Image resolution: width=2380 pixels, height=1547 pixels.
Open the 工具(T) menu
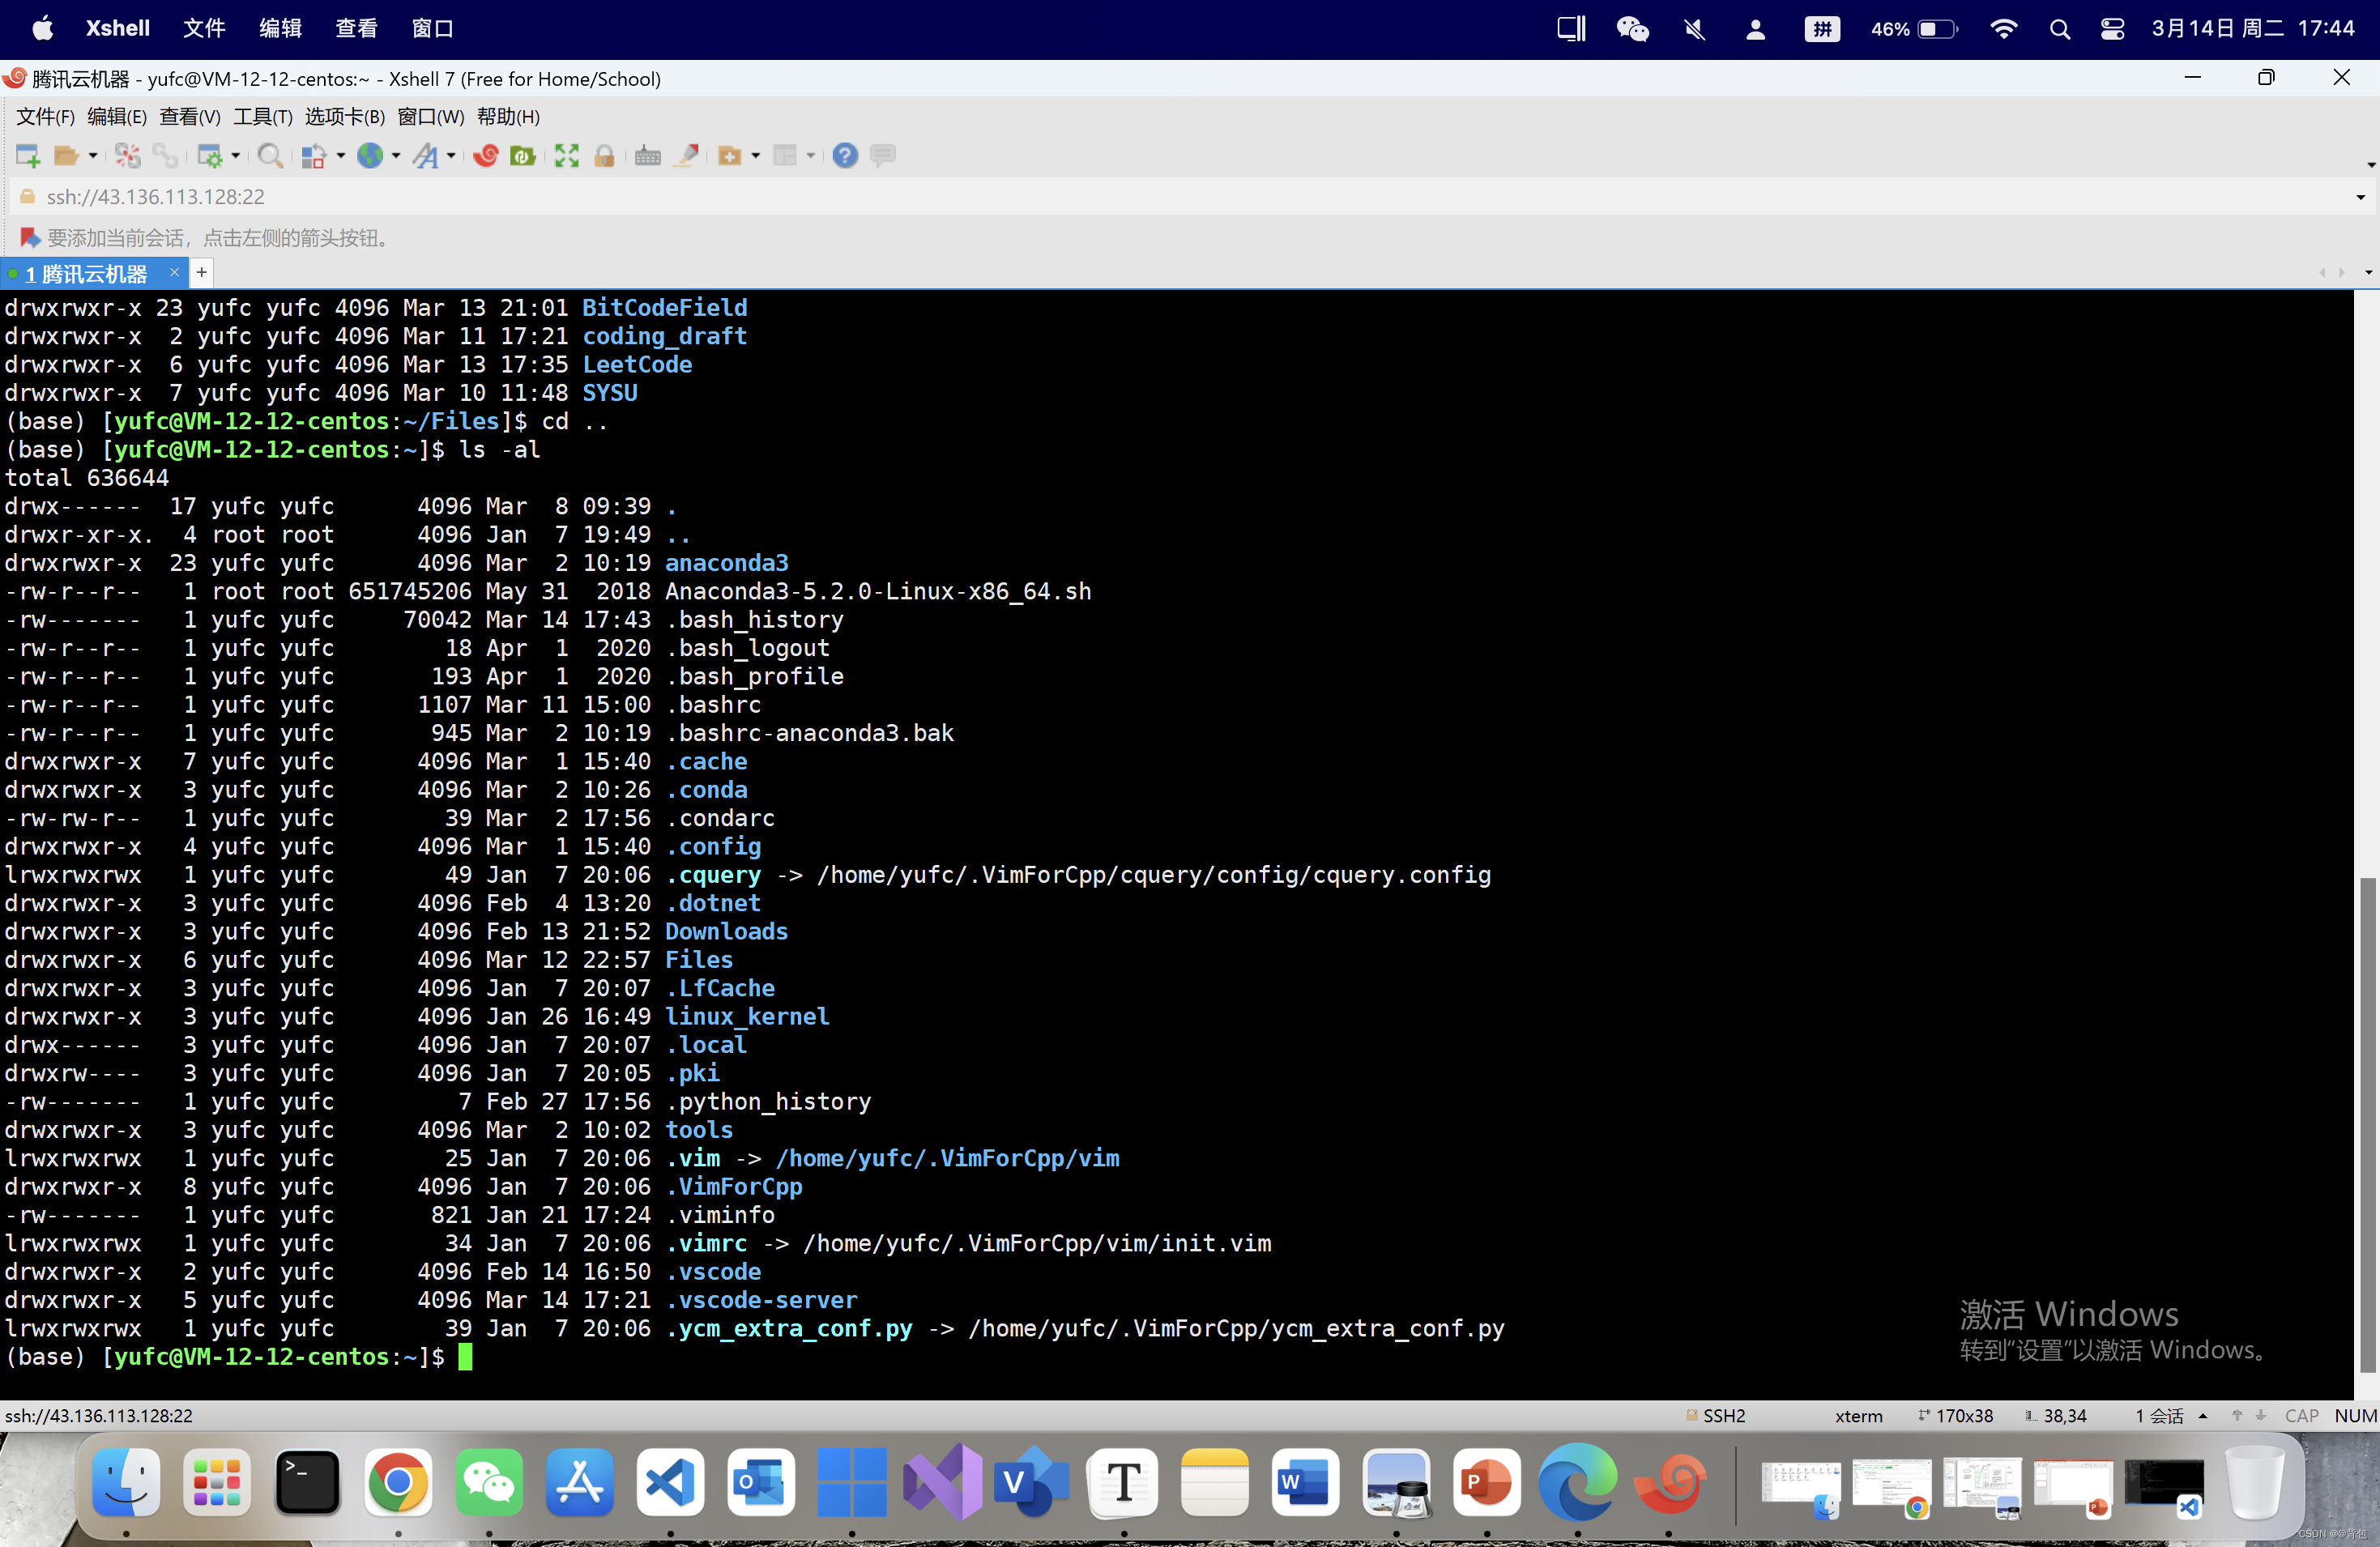click(263, 117)
